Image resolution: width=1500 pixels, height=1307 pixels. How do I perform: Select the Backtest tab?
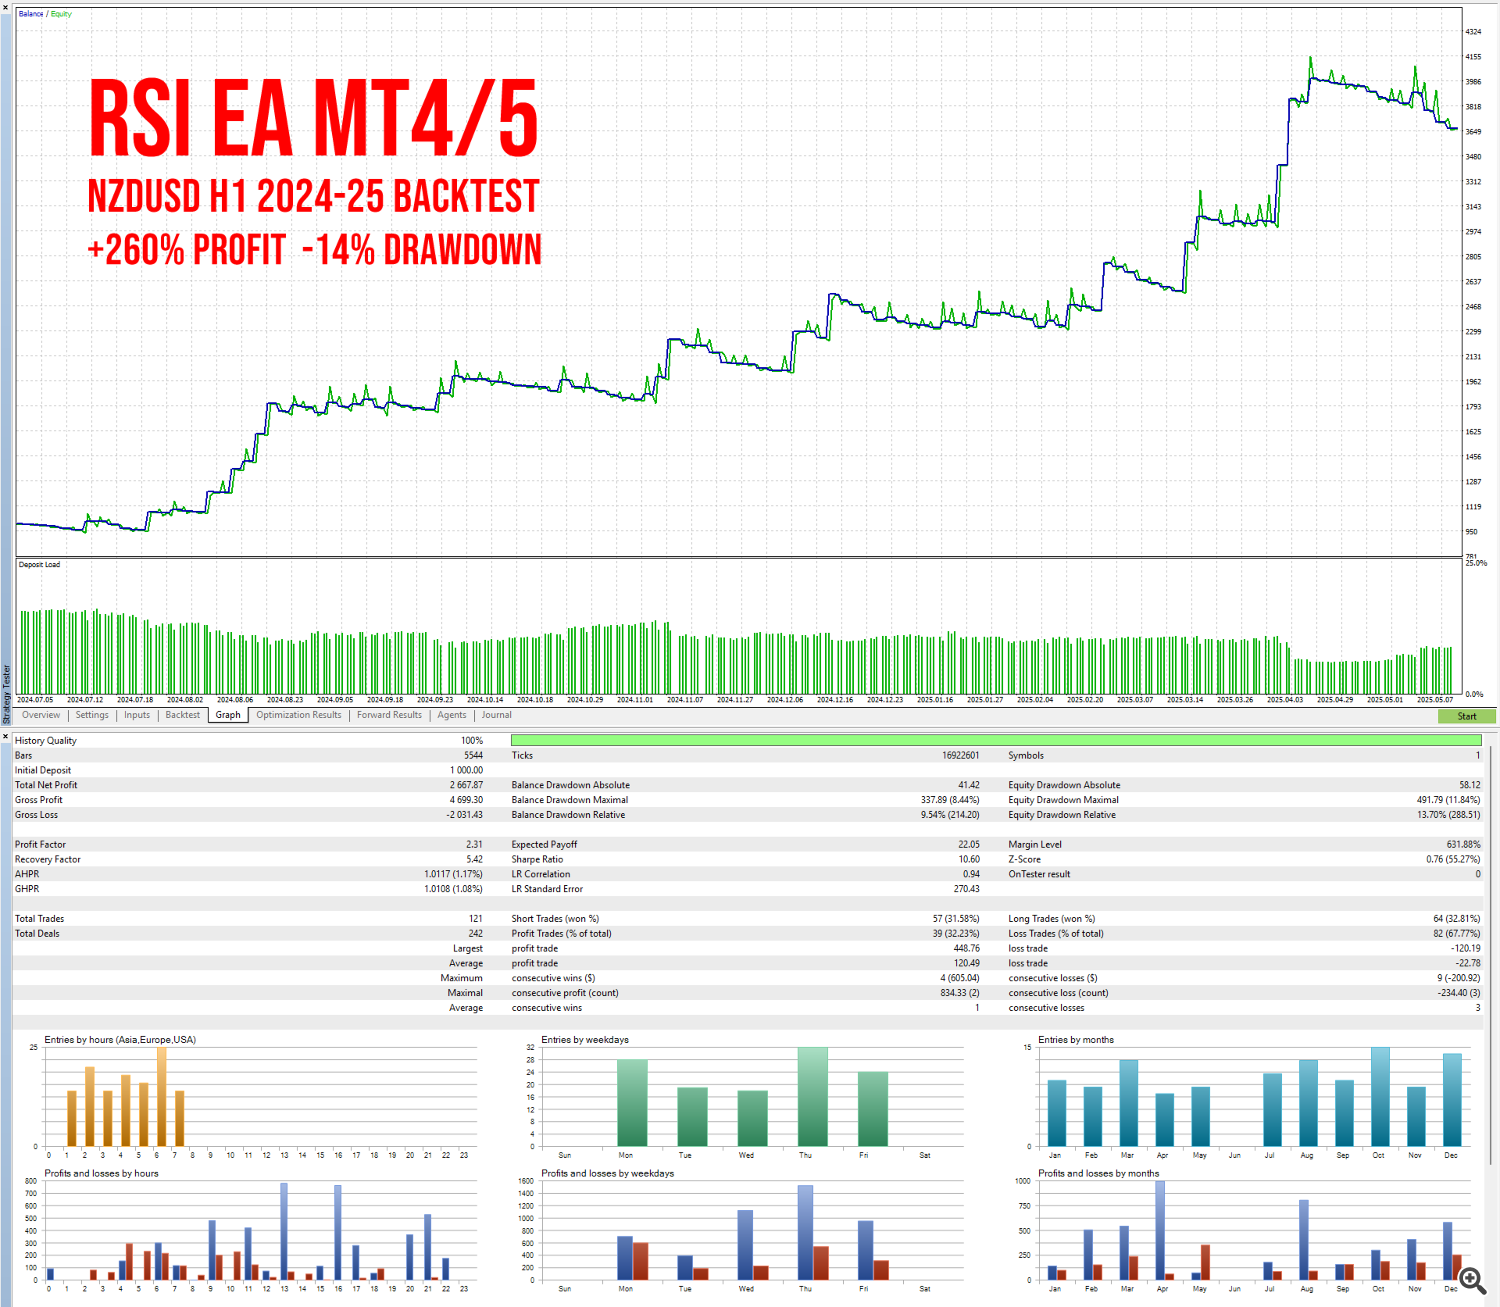pos(183,715)
